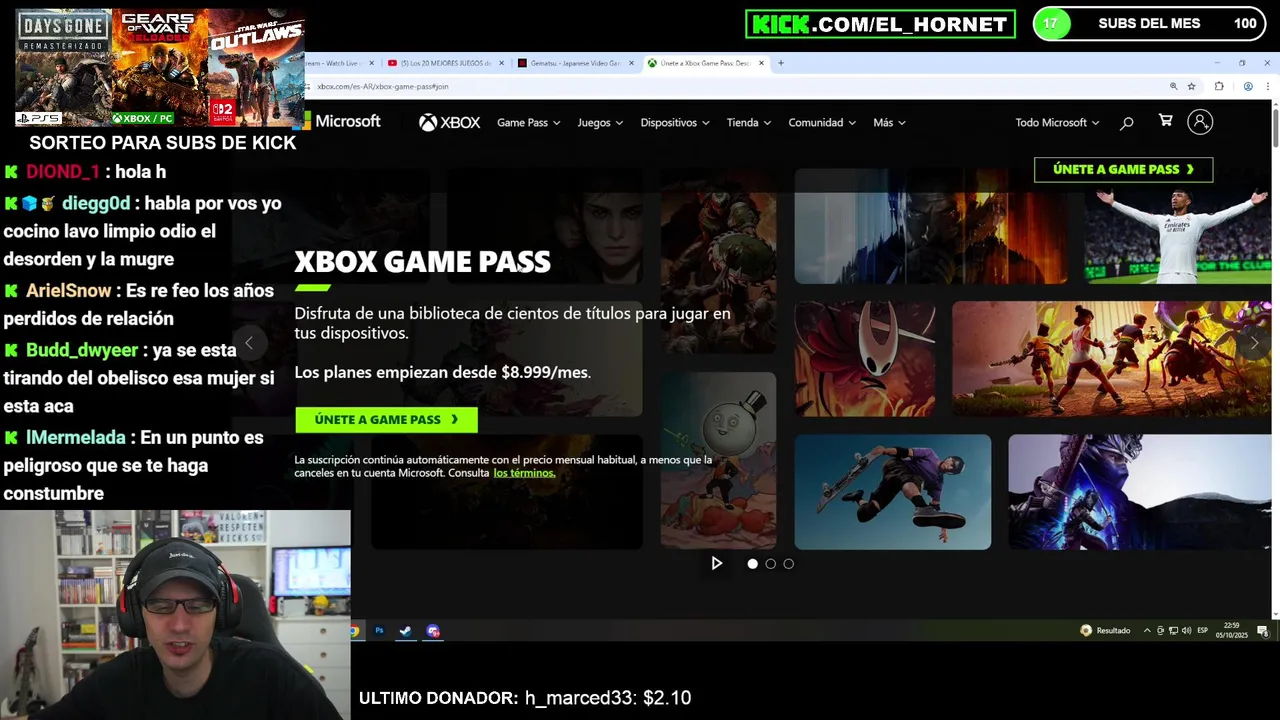Click the 'Los planes empiezan desde $8.999/mes' text
Viewport: 1280px width, 720px height.
tap(442, 372)
